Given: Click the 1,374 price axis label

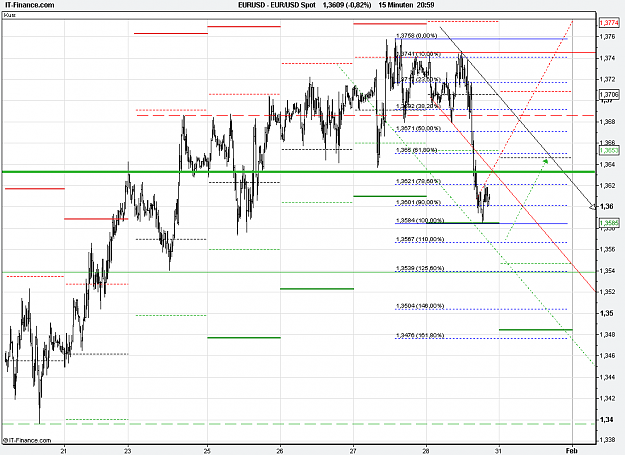Looking at the screenshot, I should [x=607, y=58].
